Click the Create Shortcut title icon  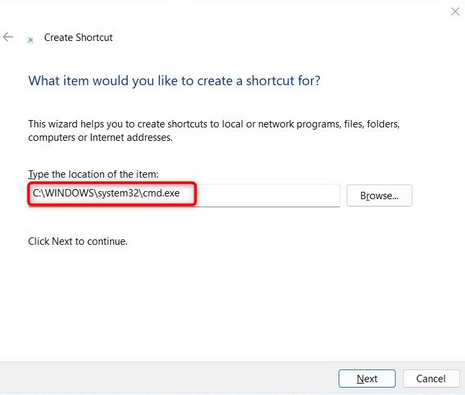pos(30,40)
